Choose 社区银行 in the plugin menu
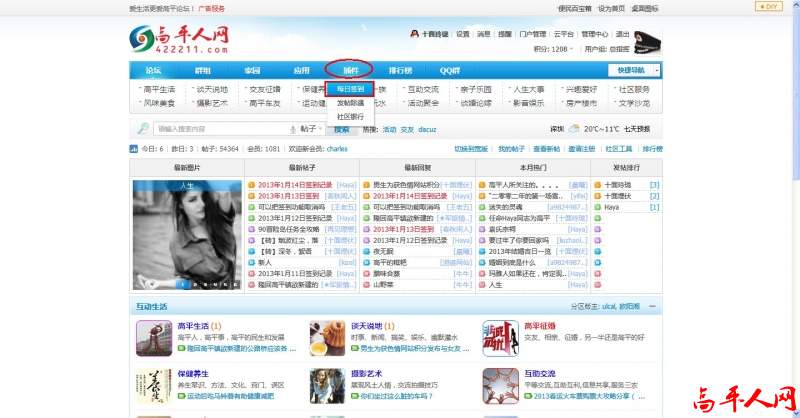 350,116
